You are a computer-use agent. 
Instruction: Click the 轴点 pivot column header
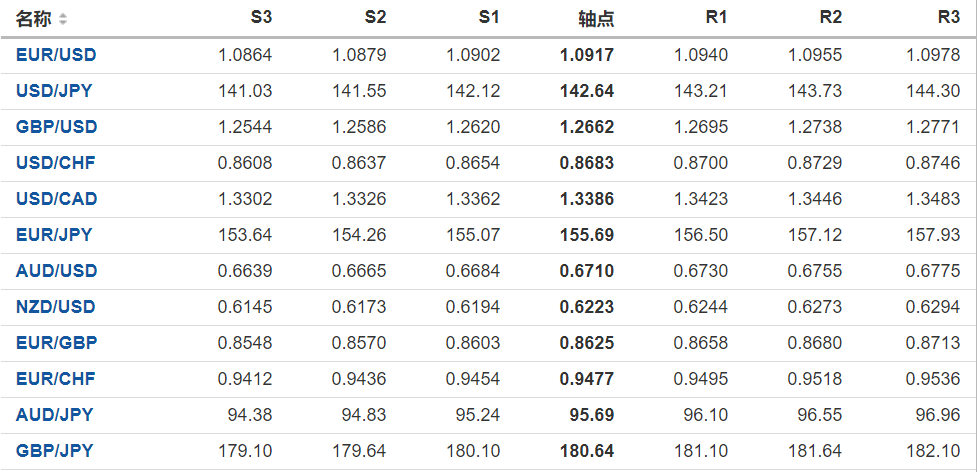pyautogui.click(x=596, y=19)
